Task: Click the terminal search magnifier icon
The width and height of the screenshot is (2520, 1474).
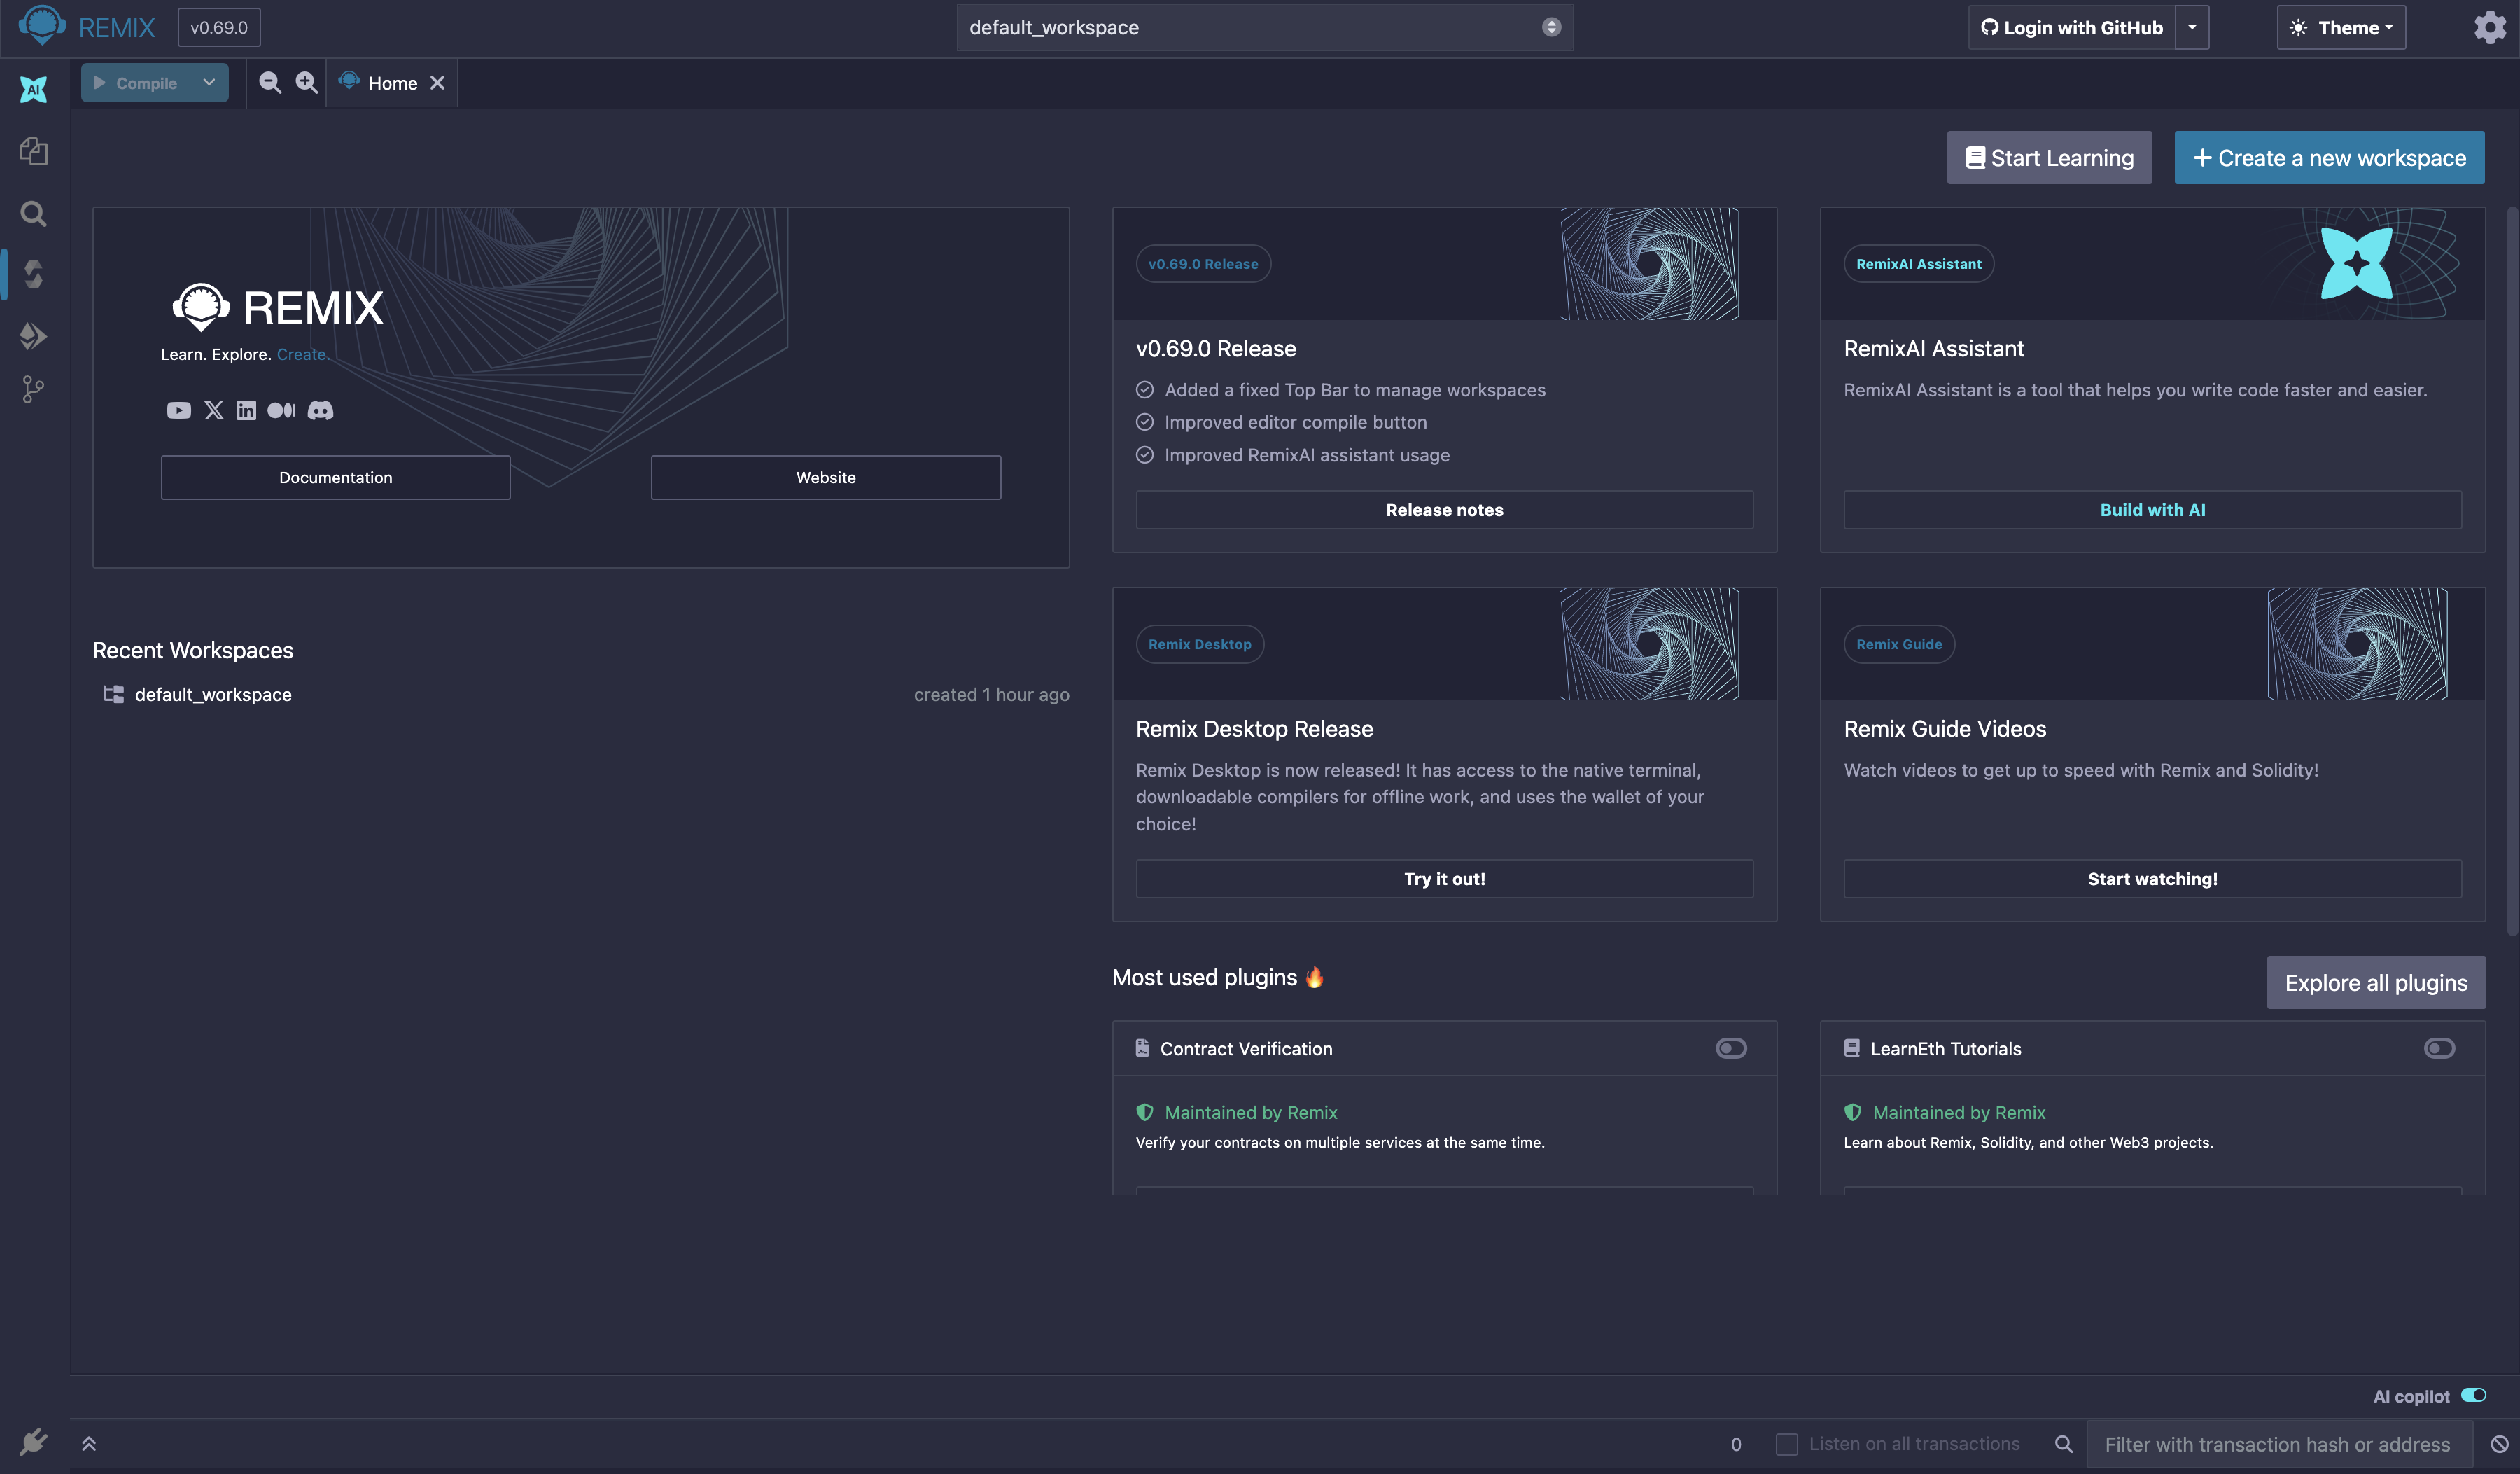Action: (x=2063, y=1444)
